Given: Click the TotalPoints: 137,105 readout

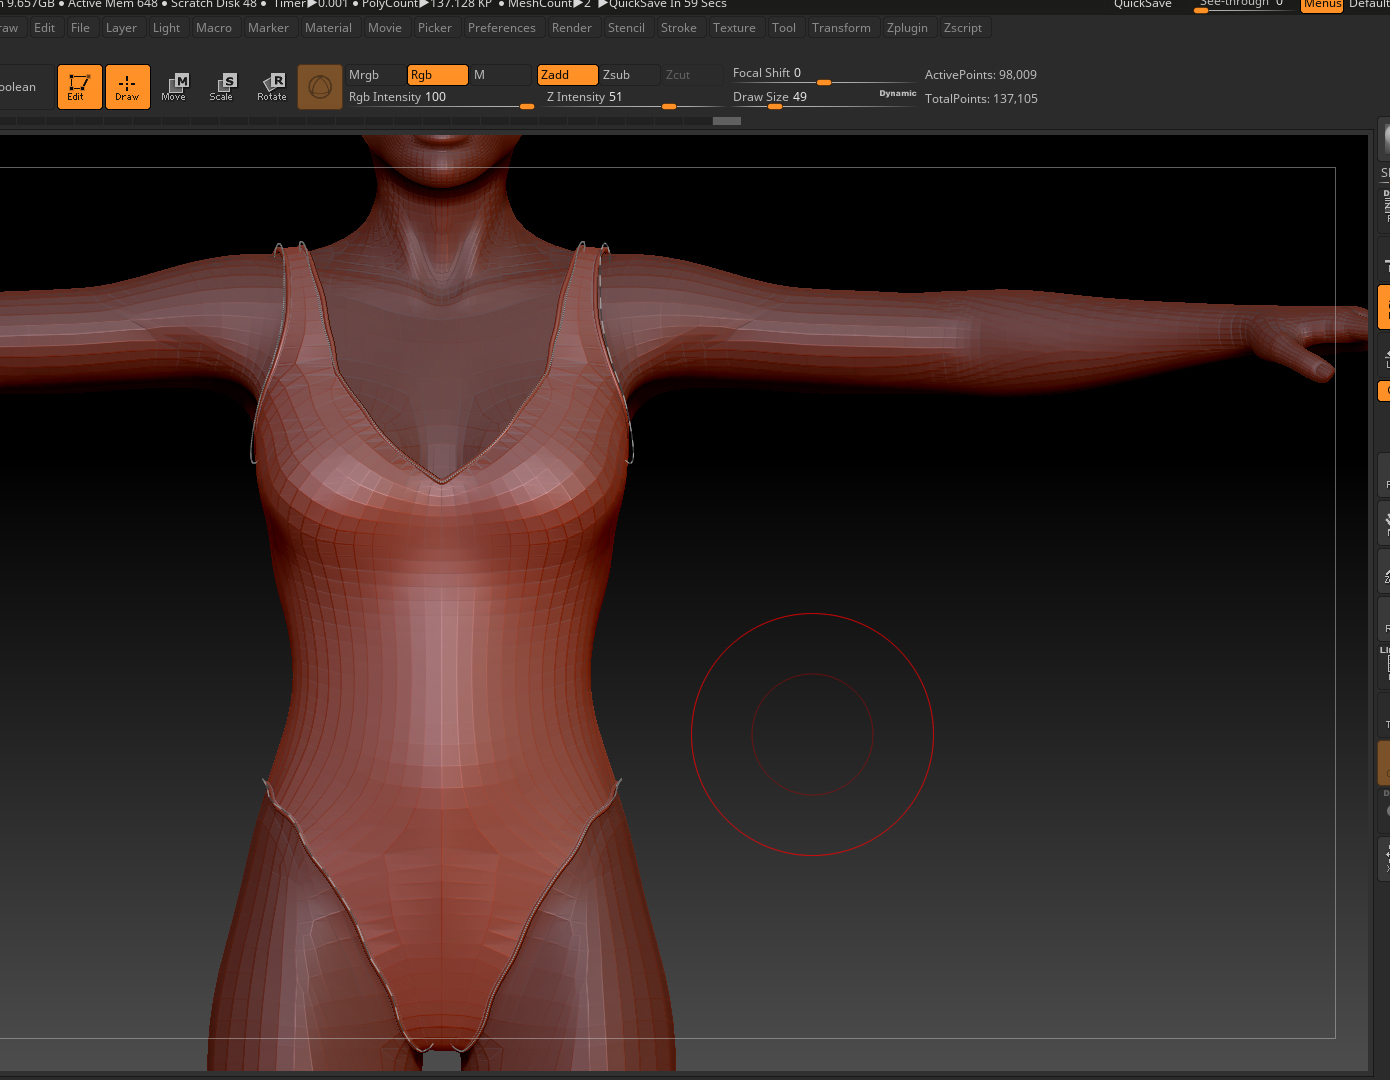Looking at the screenshot, I should (981, 99).
